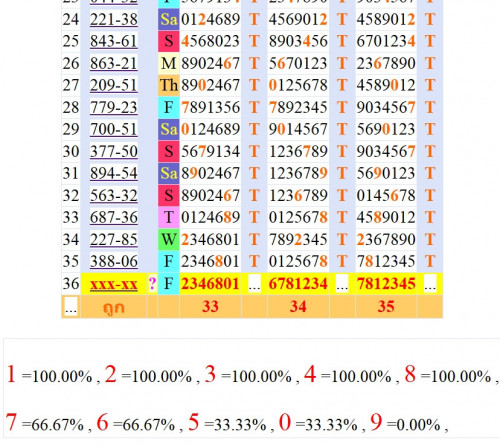Click number 5670123 in row 26
This screenshot has width=500, height=446.
(298, 63)
